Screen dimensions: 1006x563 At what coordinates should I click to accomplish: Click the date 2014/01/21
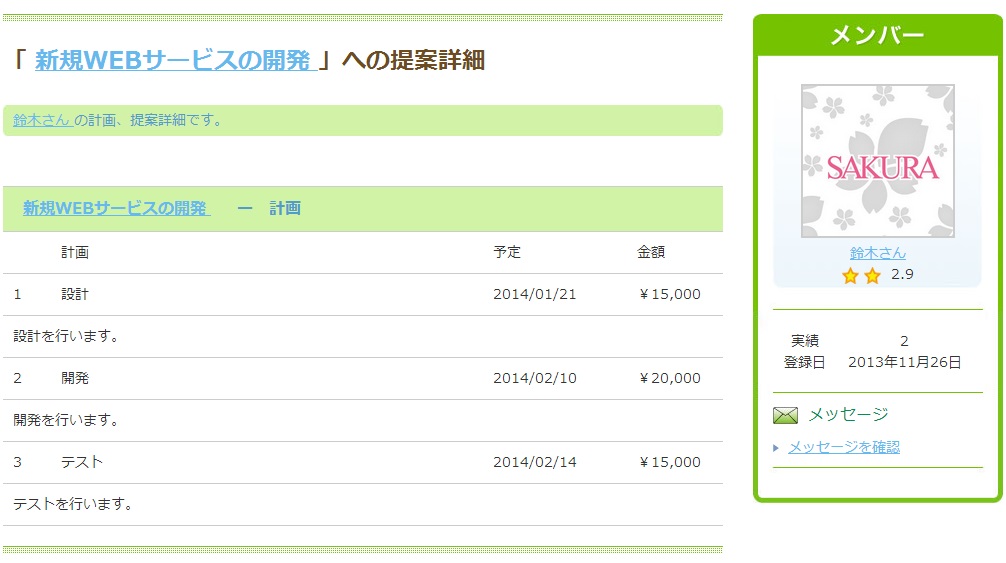click(534, 294)
